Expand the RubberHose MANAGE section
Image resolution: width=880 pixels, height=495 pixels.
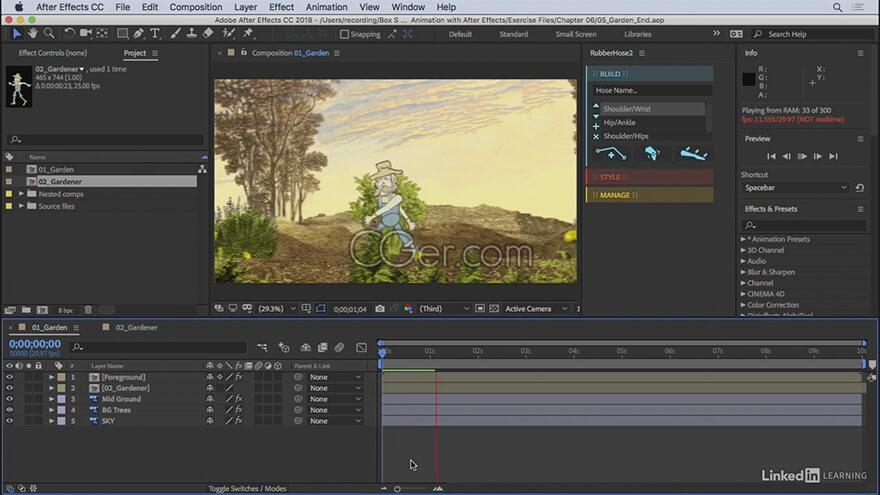(x=650, y=195)
